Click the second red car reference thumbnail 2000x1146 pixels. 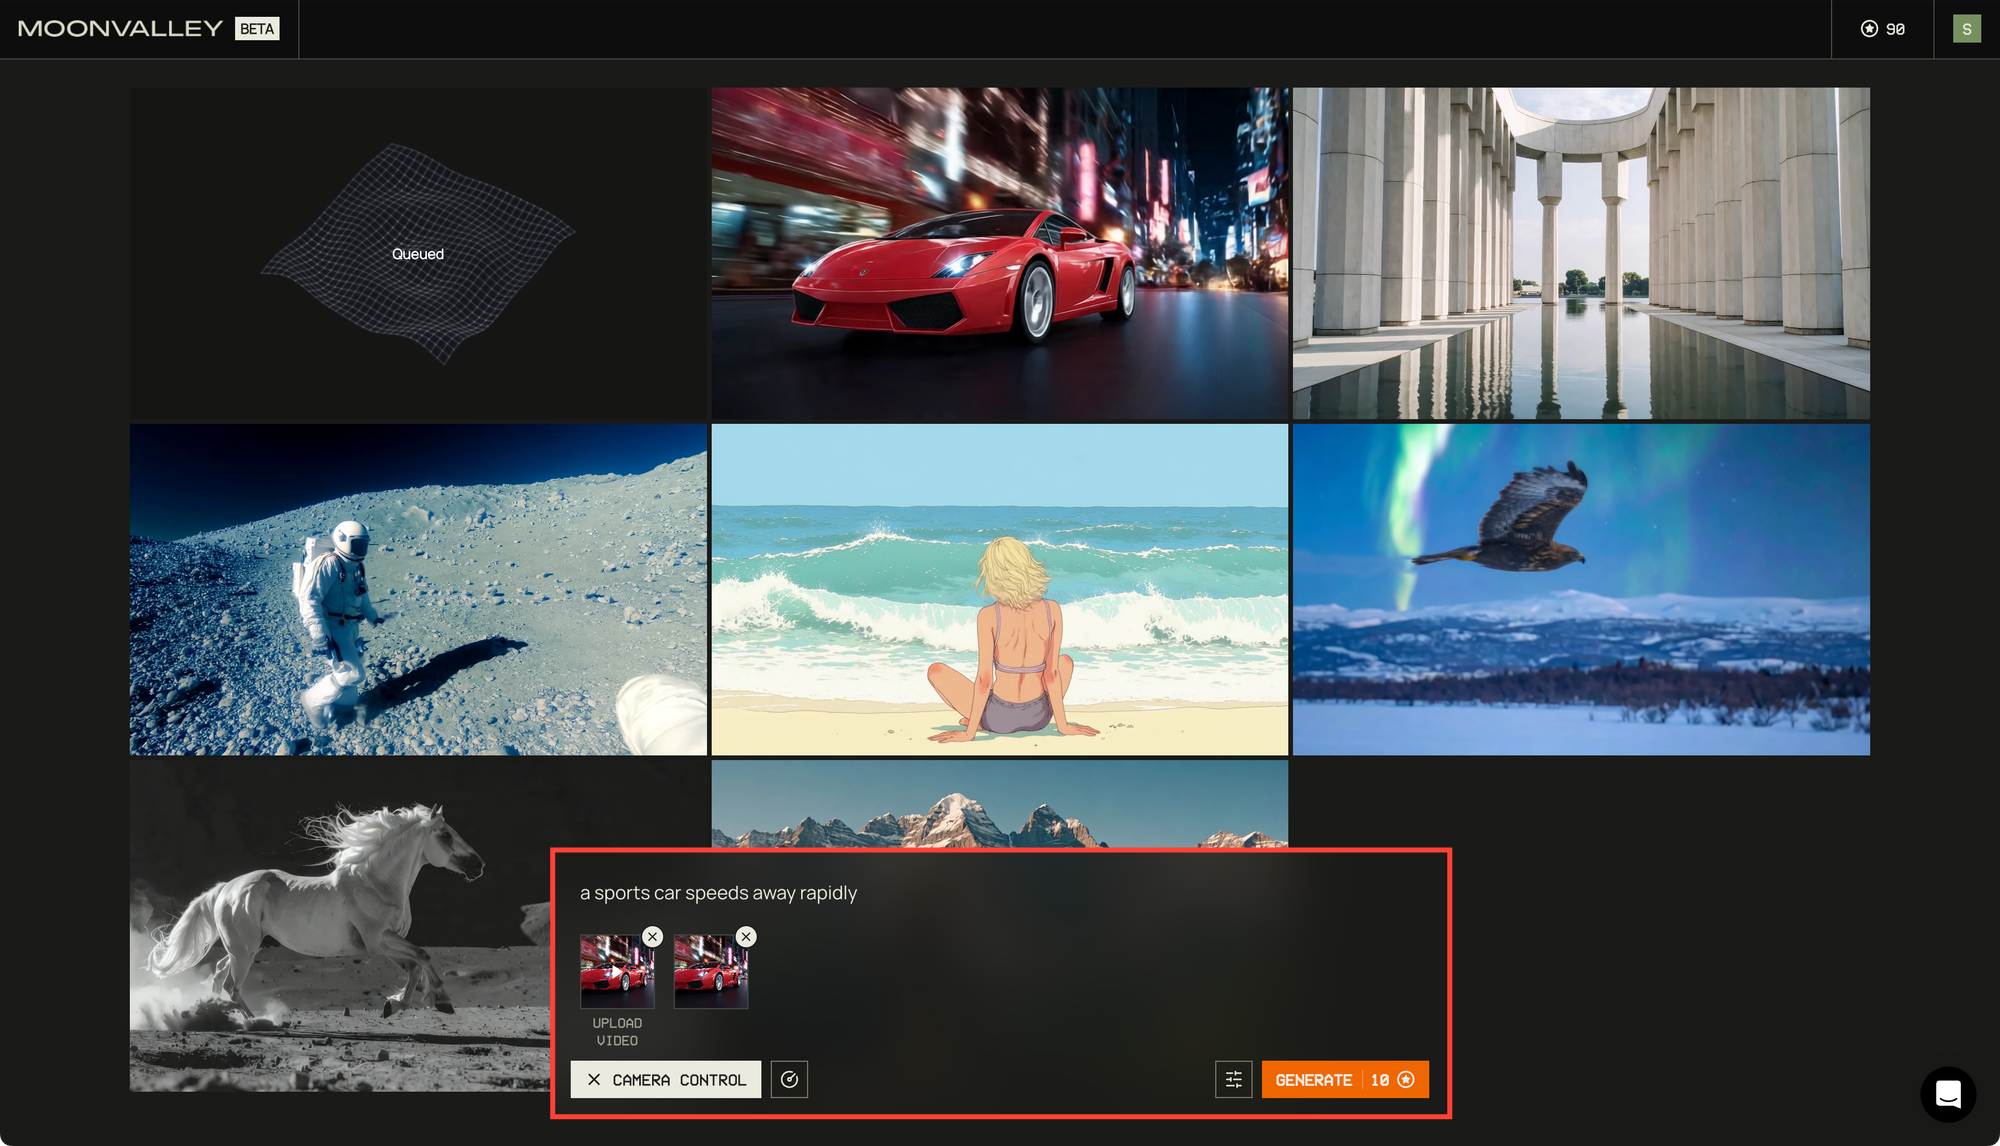coord(711,971)
